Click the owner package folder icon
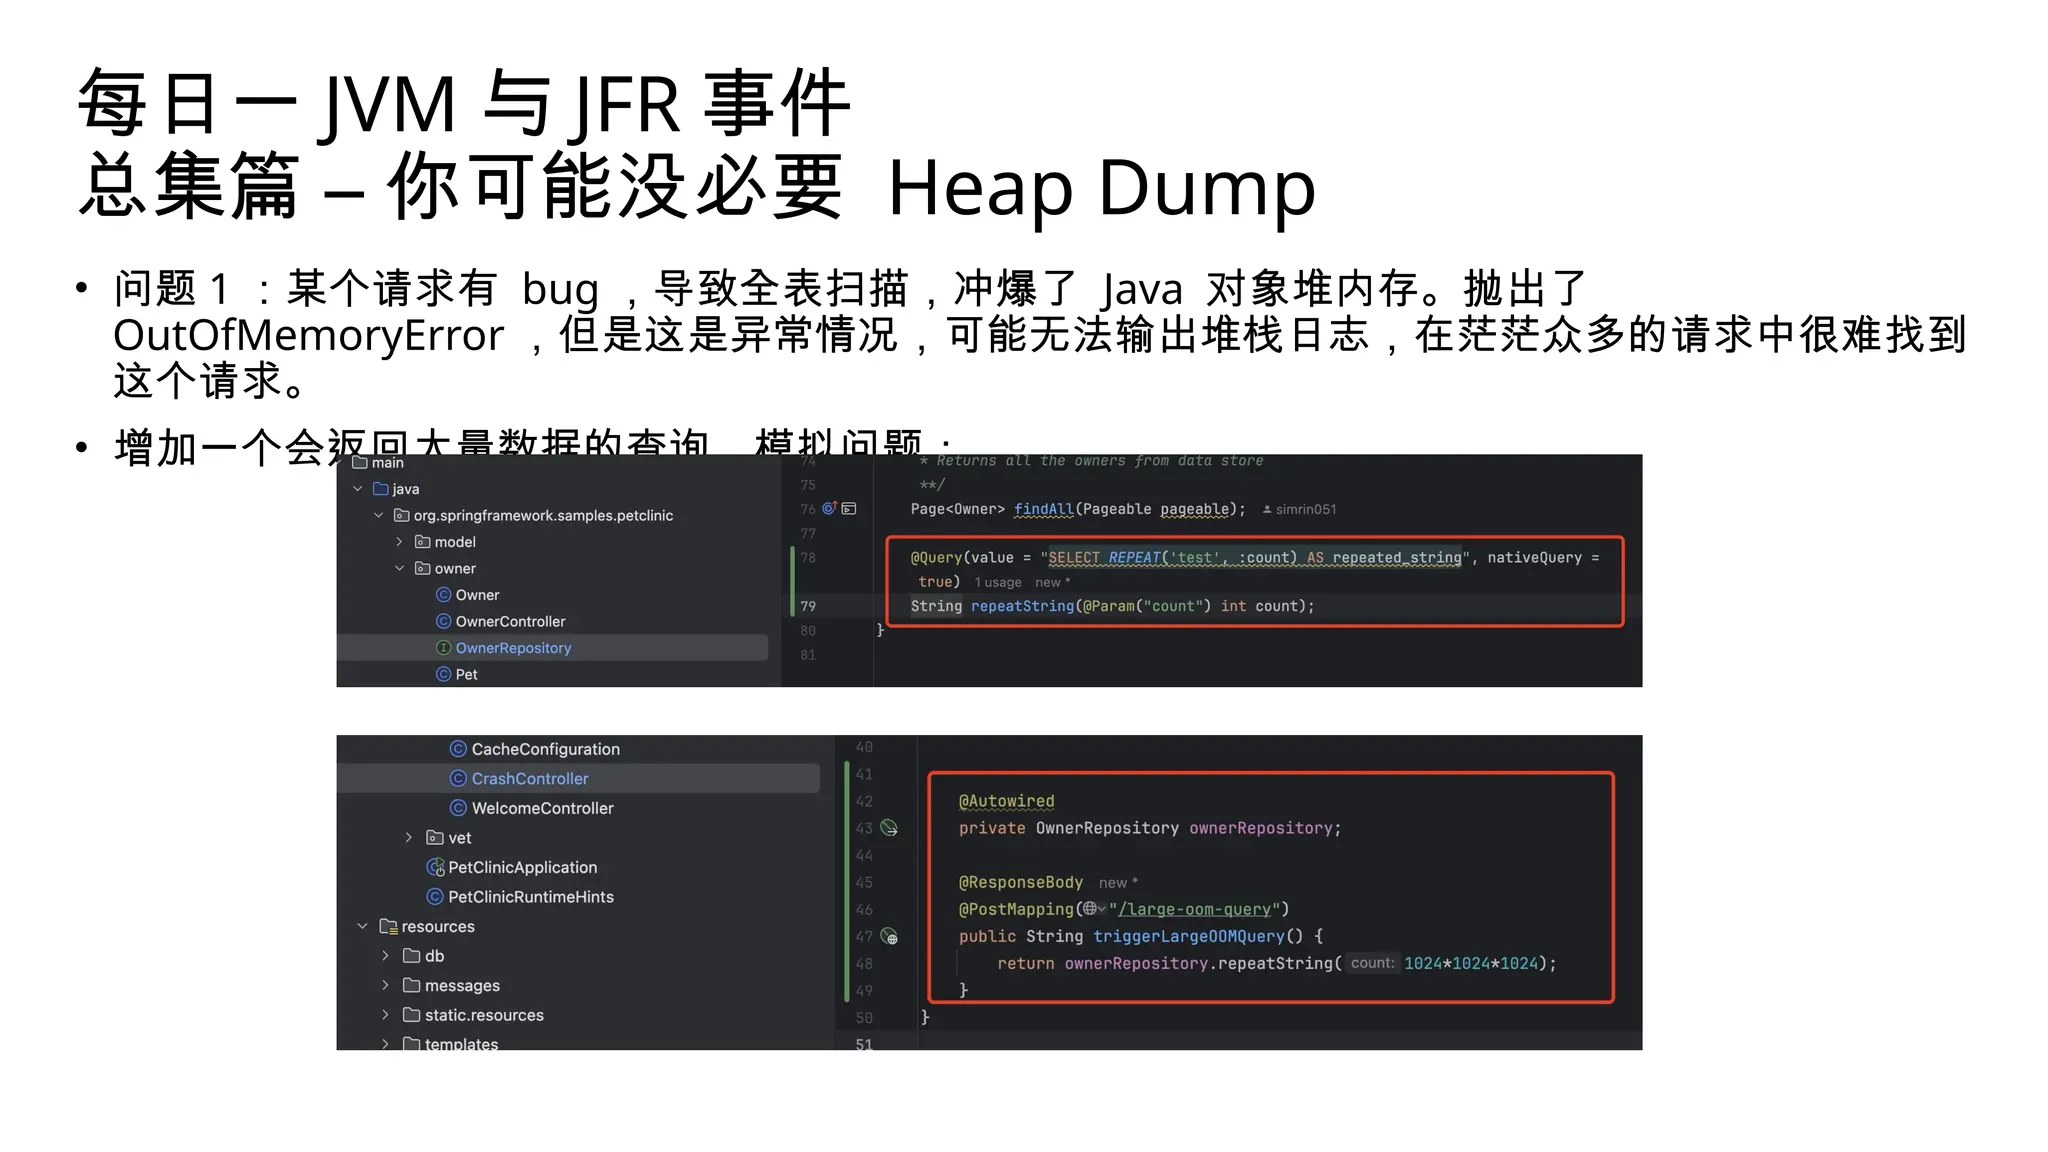The height and width of the screenshot is (1152, 2048). (422, 568)
